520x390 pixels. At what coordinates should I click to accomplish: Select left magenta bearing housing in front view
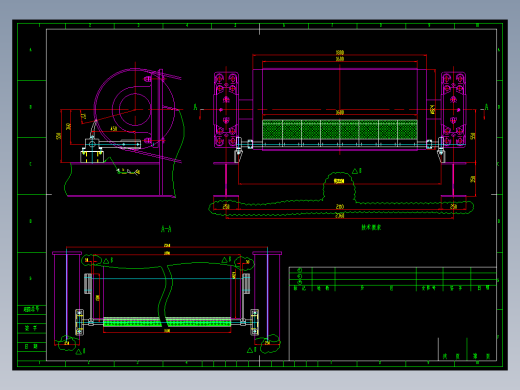[226, 110]
